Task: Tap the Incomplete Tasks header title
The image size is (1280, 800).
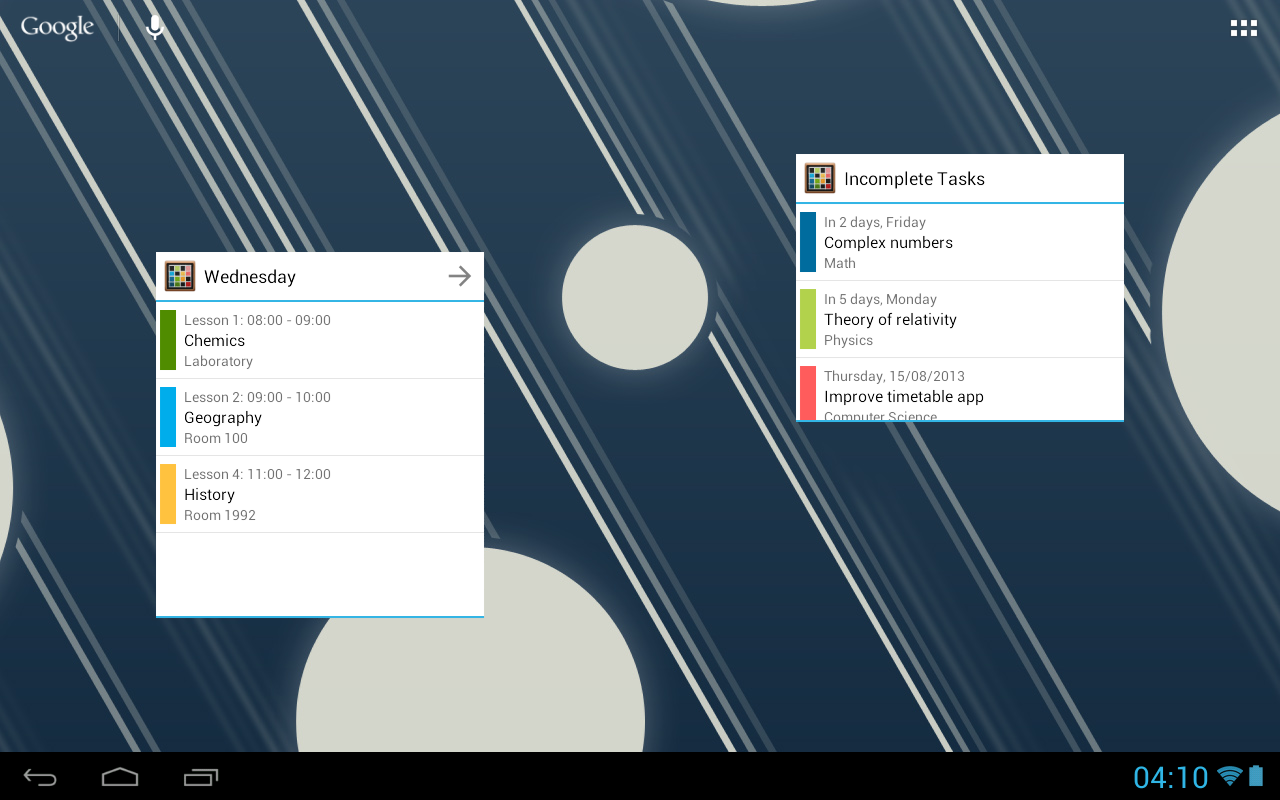Action: [914, 178]
